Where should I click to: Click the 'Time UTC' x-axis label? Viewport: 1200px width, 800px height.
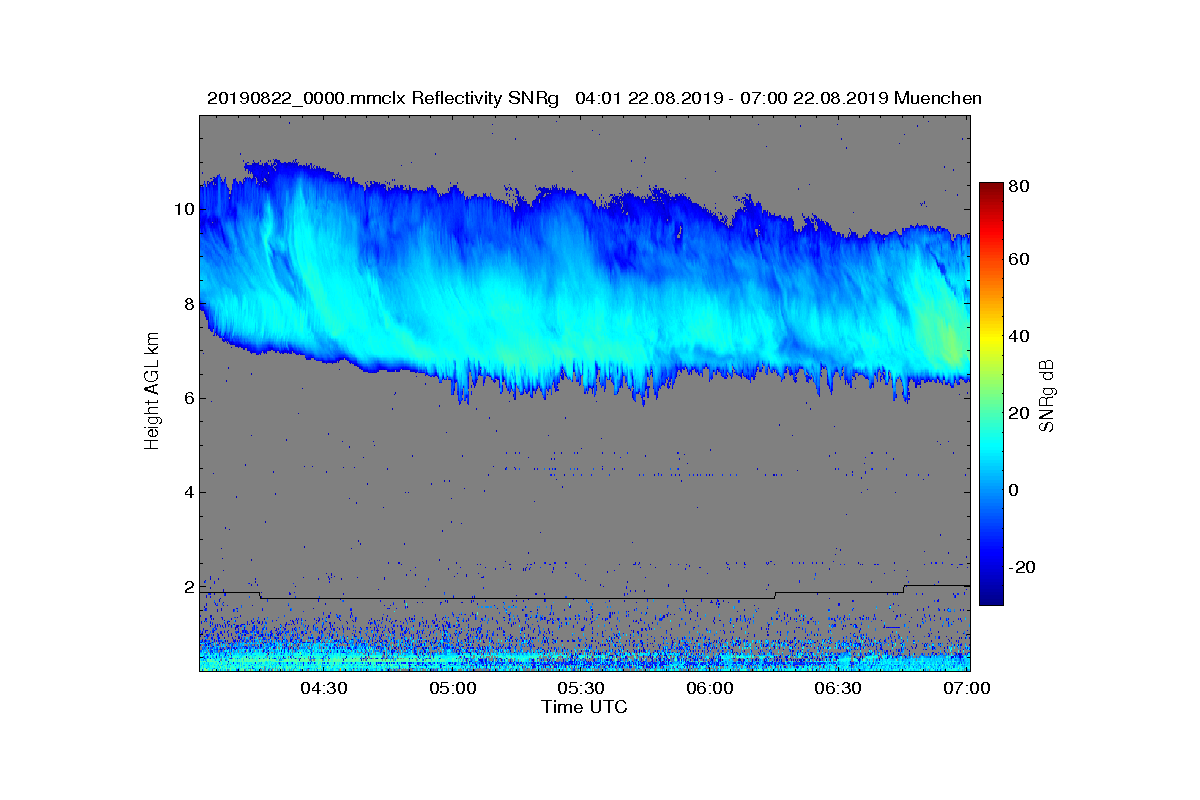(x=585, y=707)
